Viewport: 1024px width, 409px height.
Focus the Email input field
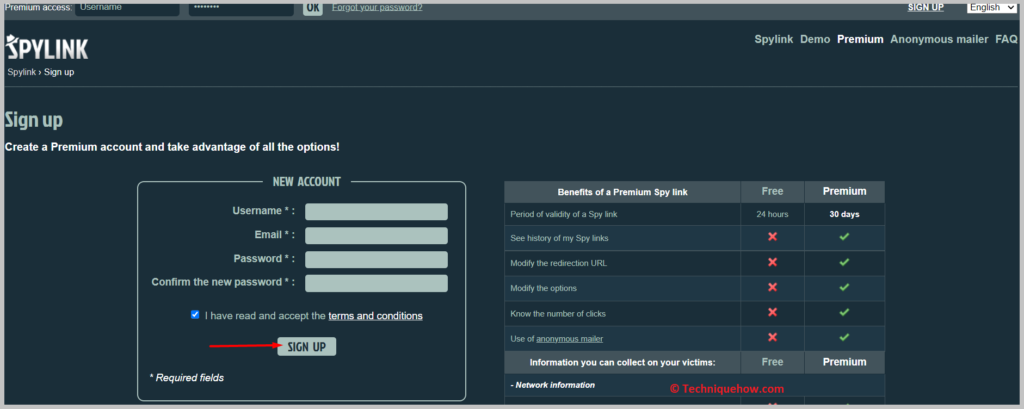tap(376, 236)
